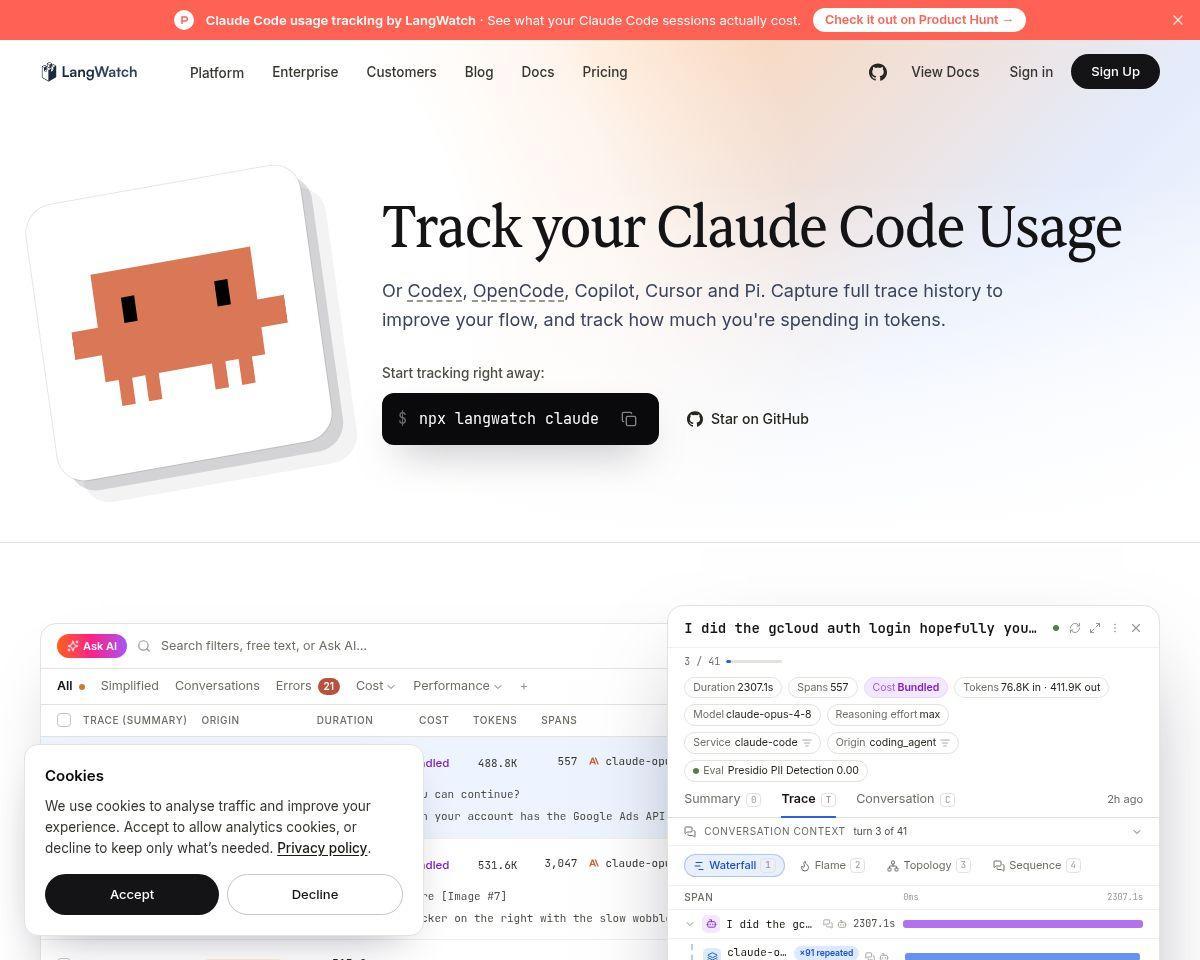Click View Docs in the header

(945, 72)
